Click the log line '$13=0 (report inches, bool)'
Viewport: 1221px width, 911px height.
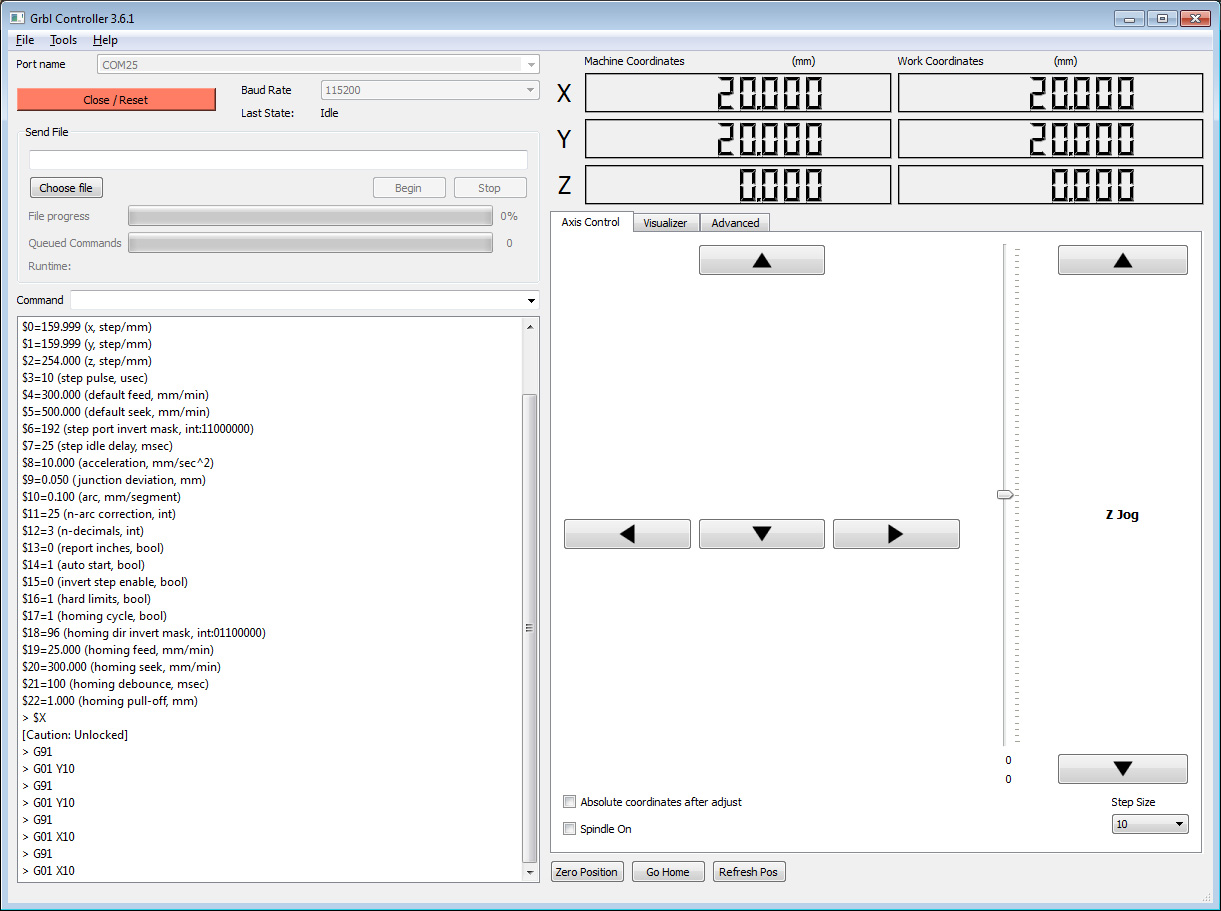[93, 548]
